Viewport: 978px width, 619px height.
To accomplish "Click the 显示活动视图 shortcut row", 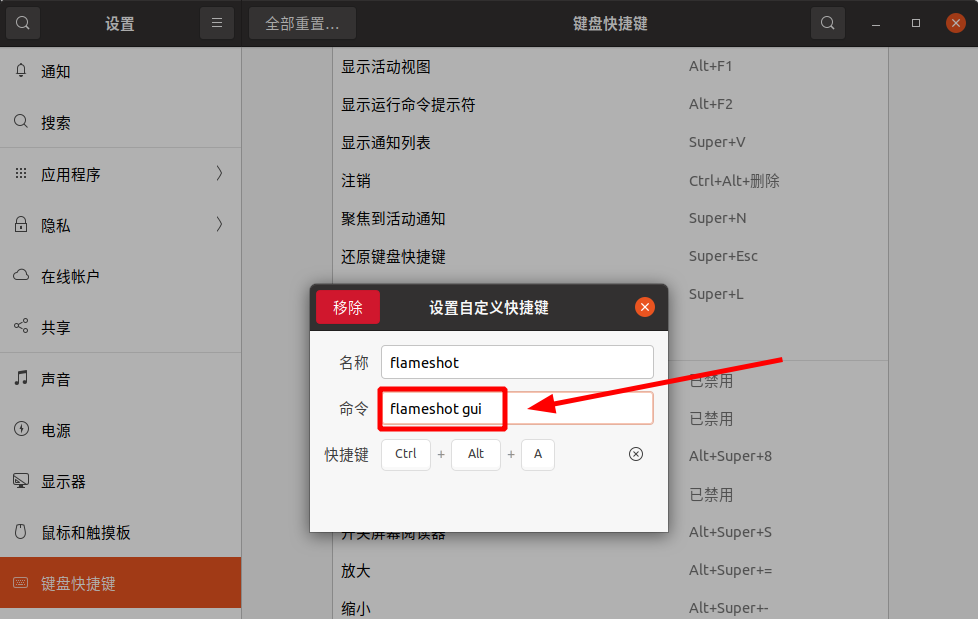I will click(x=610, y=66).
